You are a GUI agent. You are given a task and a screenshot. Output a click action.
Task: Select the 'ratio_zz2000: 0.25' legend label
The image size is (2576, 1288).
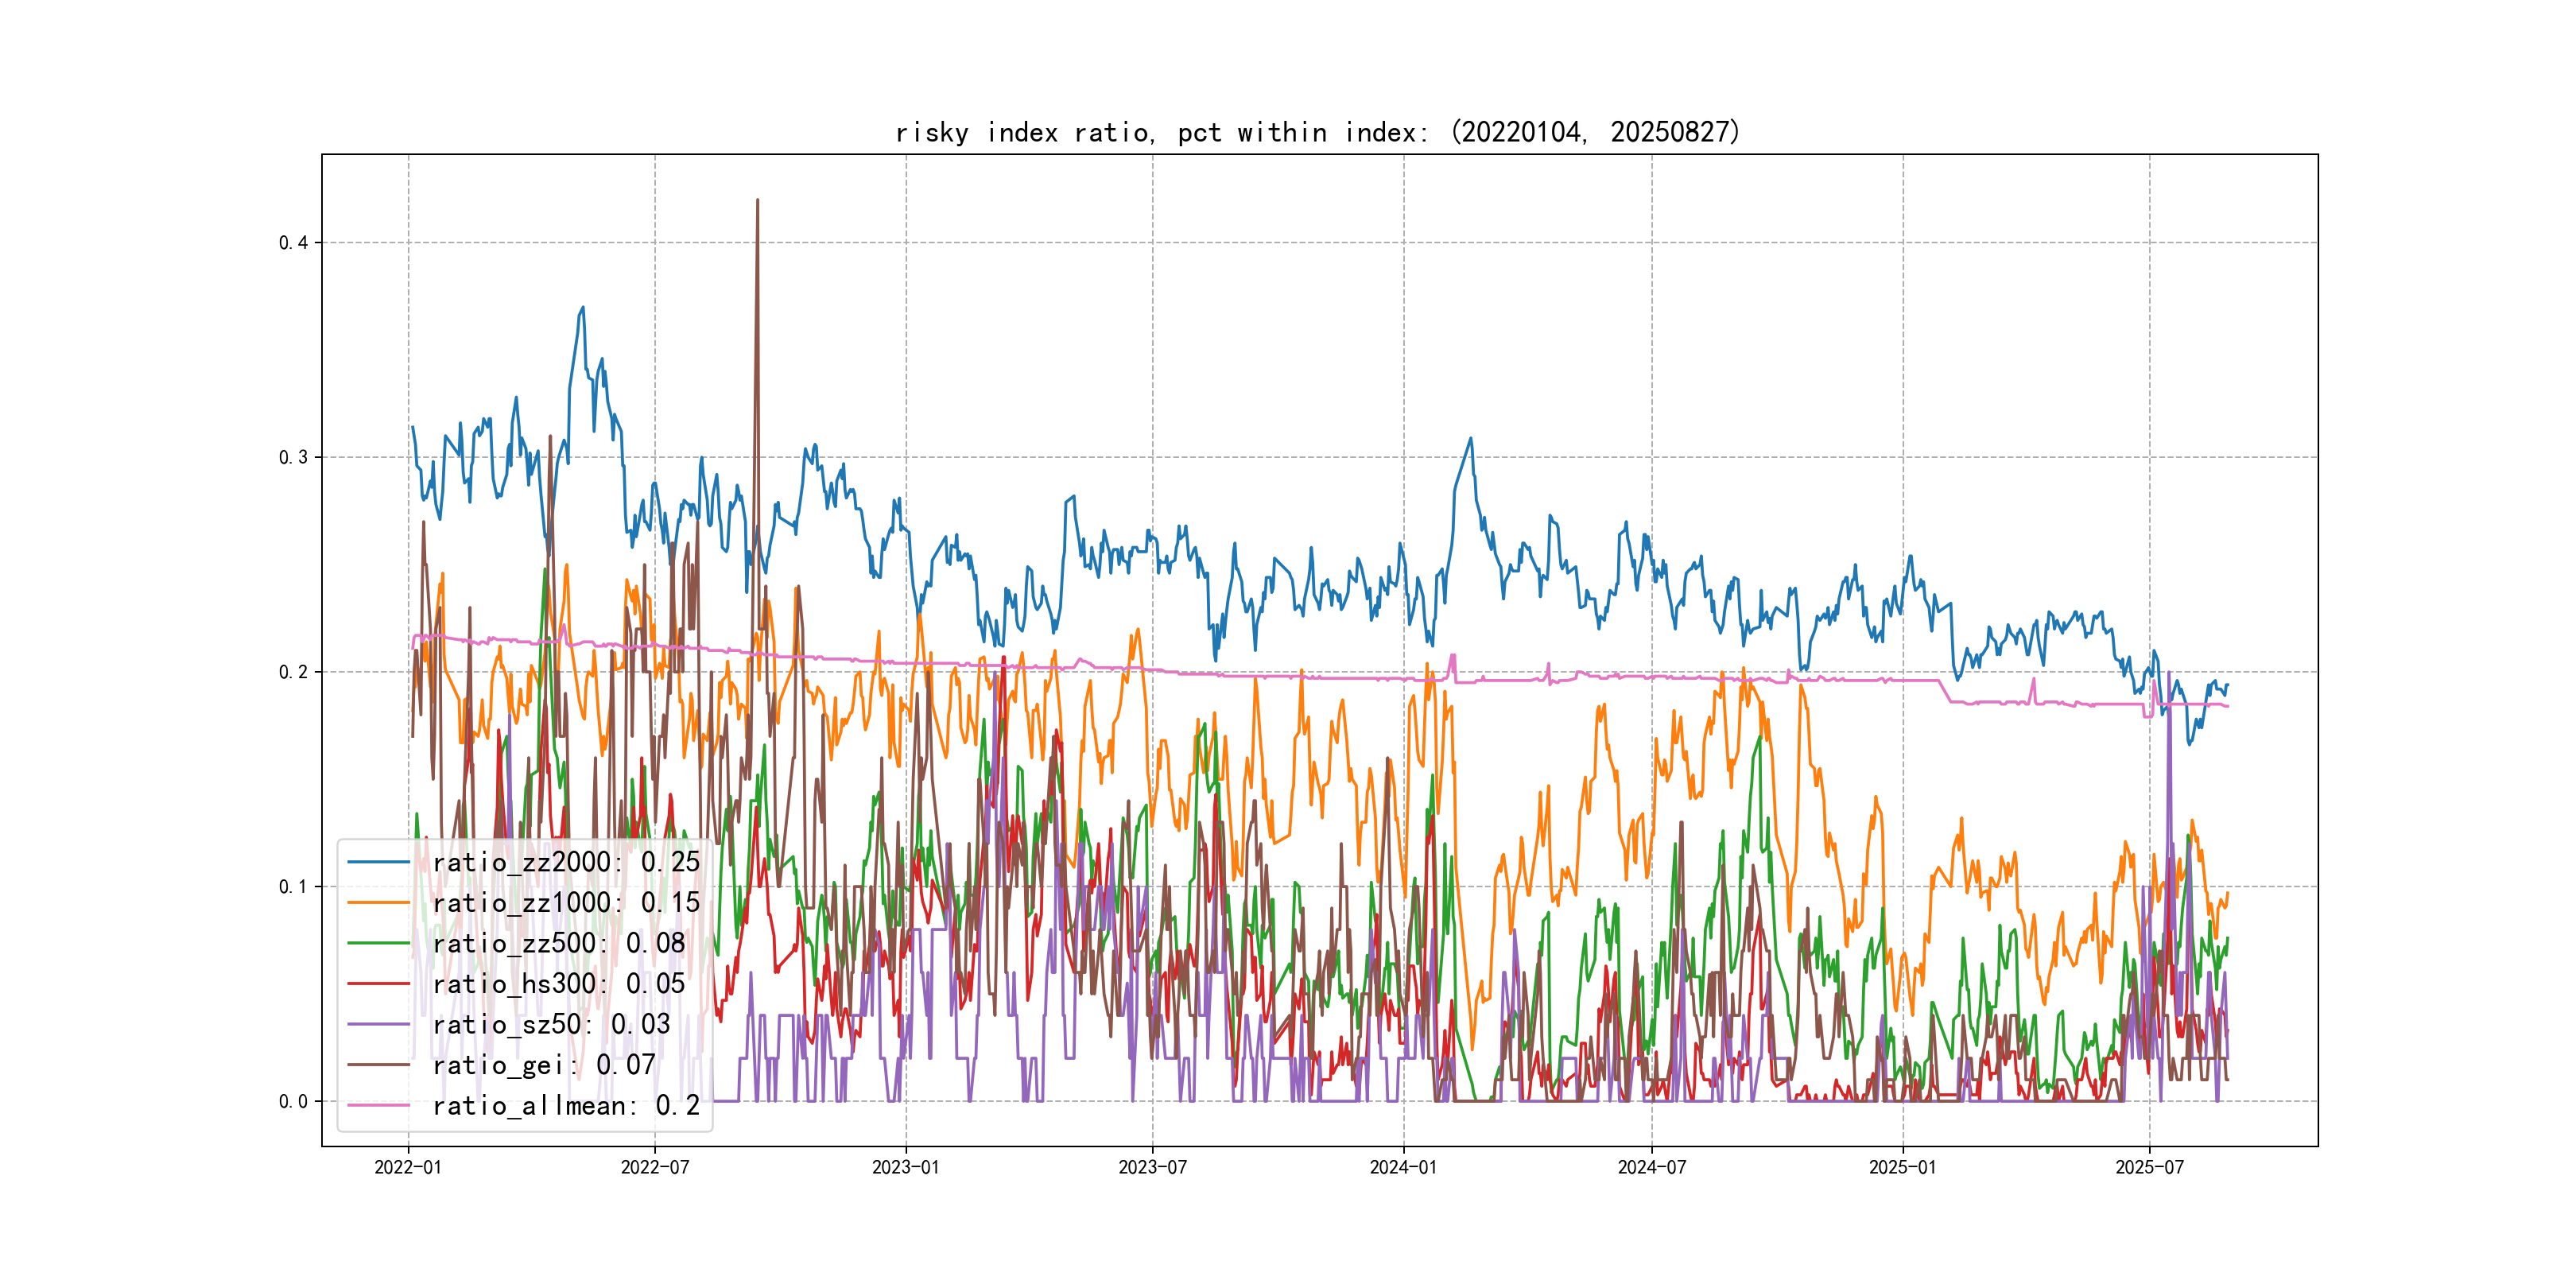(566, 862)
